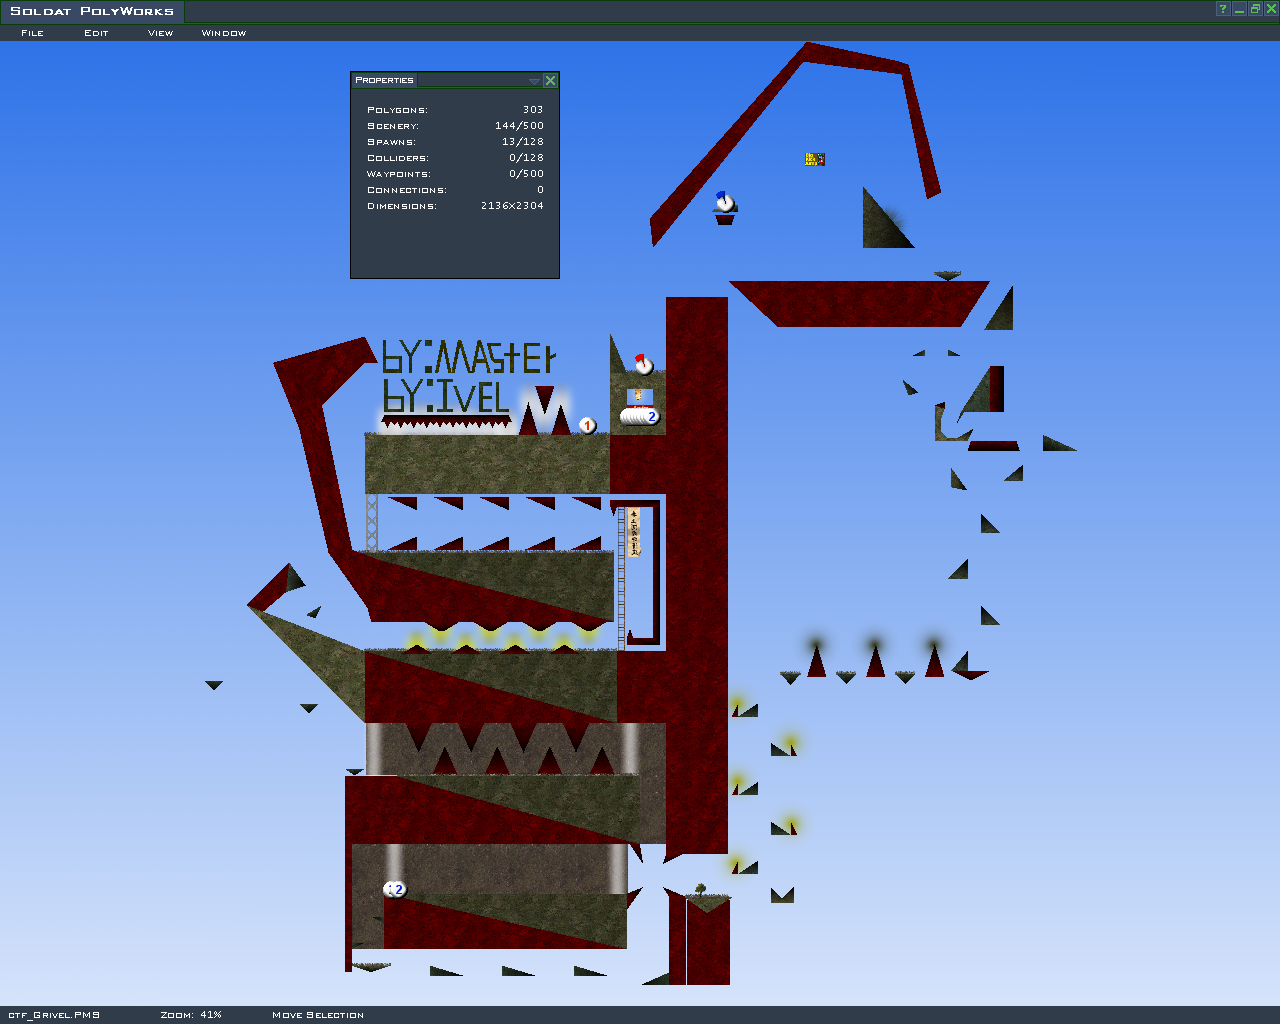Click the Zoom 41% status bar readout
The image size is (1280, 1024).
coord(191,1015)
